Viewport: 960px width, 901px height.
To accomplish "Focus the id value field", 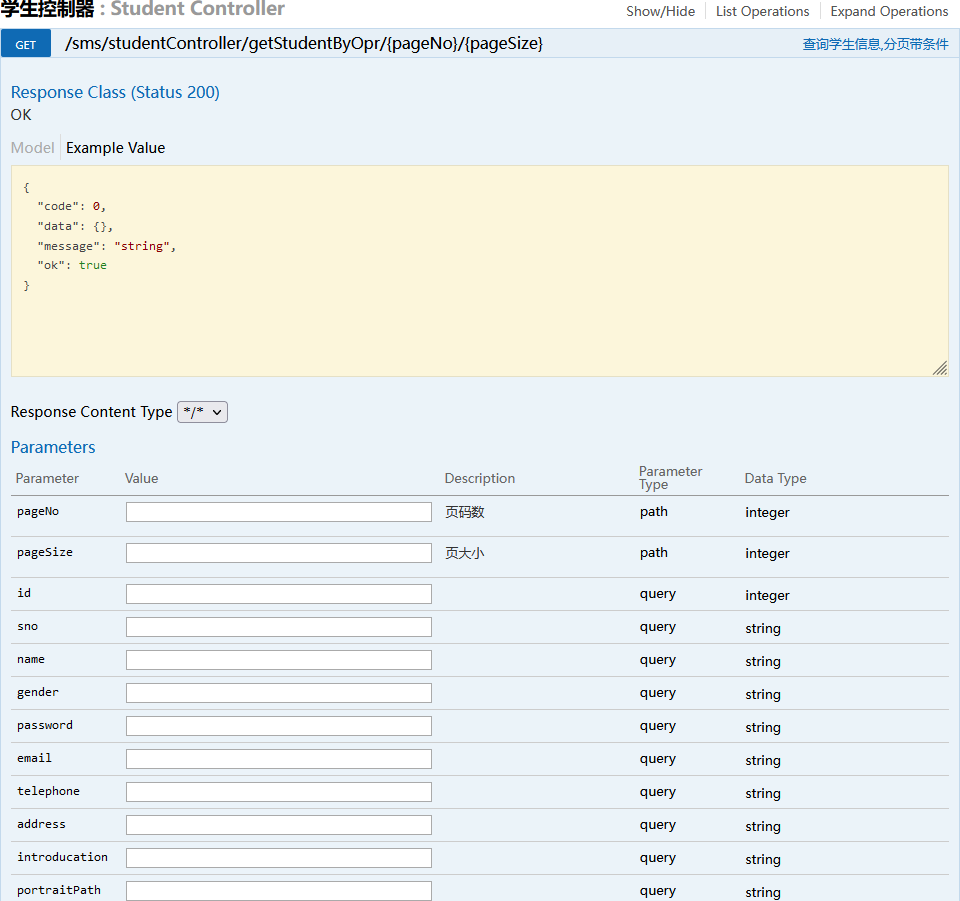I will 279,594.
